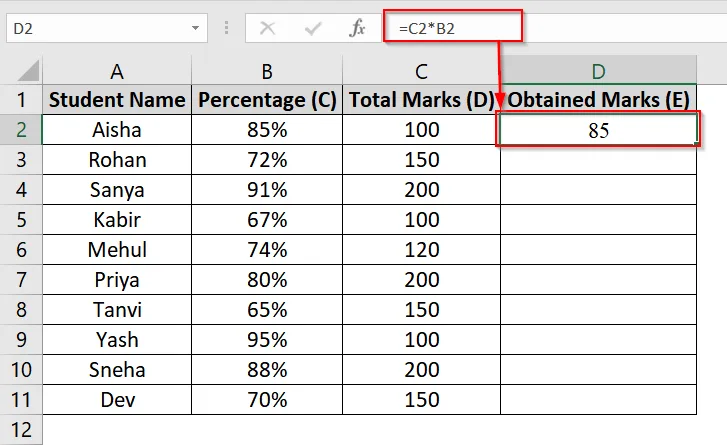Select row 4 header
The image size is (727, 445).
coord(21,190)
